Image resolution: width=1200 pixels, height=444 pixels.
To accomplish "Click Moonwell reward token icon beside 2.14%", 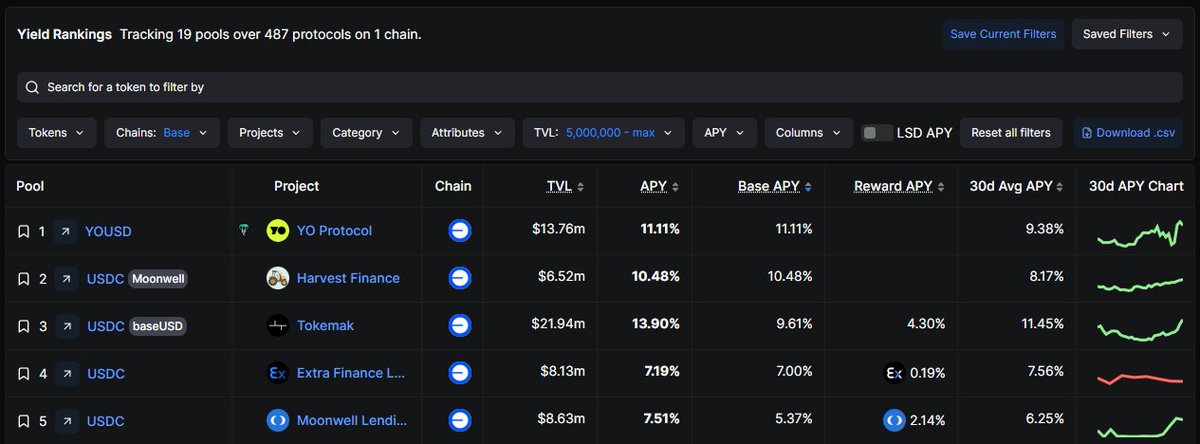I will (894, 420).
